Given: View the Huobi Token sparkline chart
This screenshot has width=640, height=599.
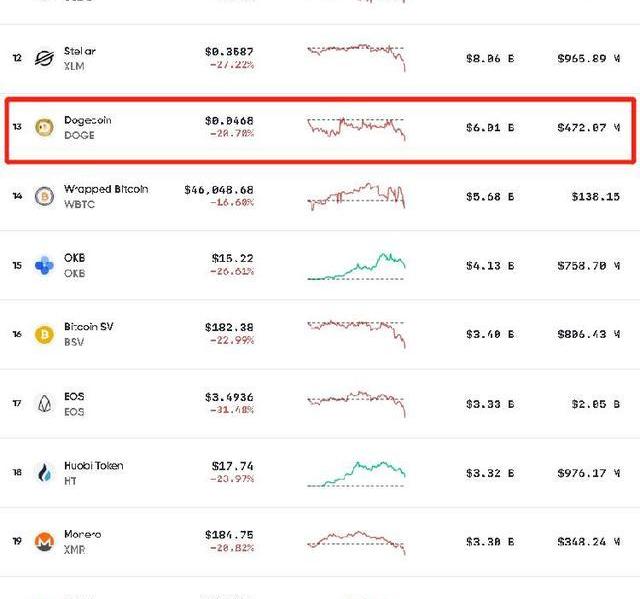Looking at the screenshot, I should tap(356, 474).
